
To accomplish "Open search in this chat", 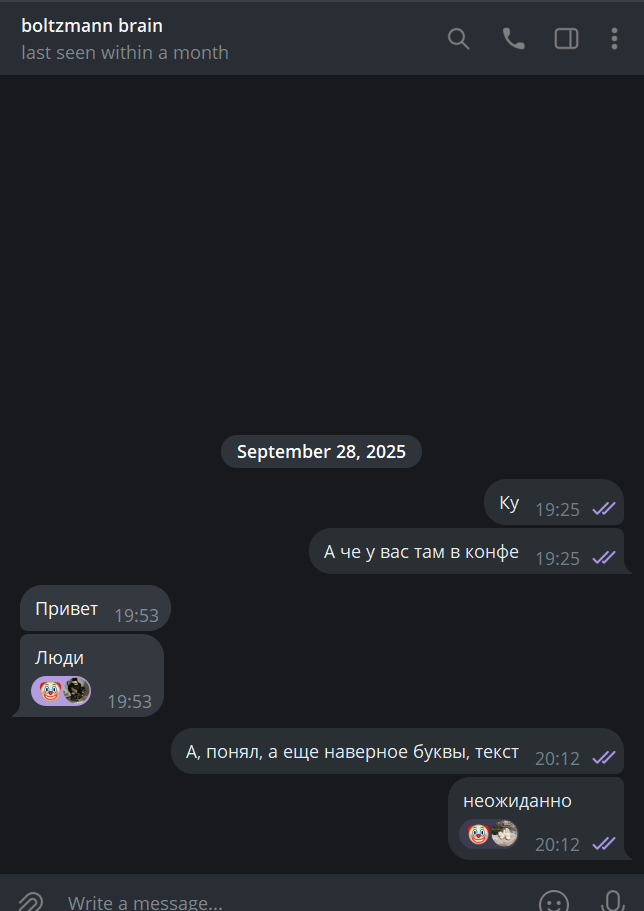I will click(458, 39).
